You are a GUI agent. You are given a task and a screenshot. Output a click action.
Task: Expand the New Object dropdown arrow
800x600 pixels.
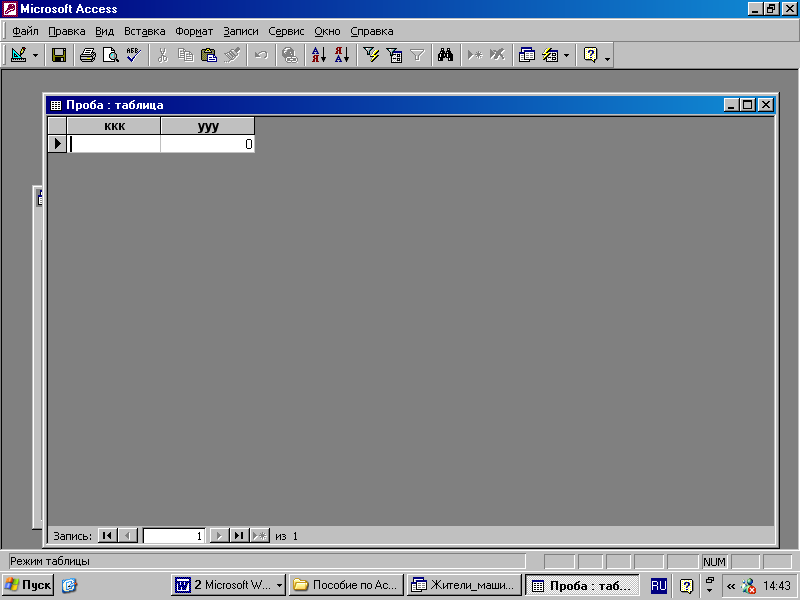tap(566, 55)
